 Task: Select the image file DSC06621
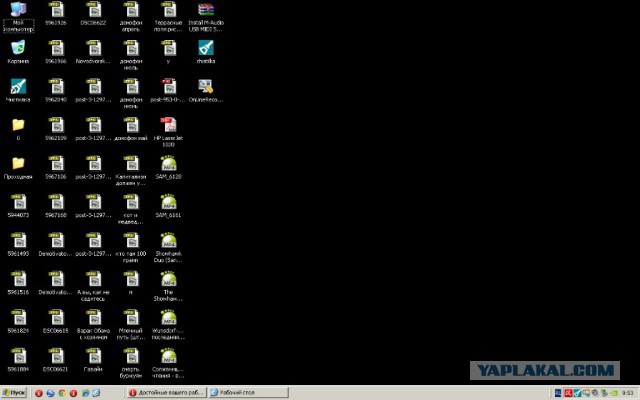click(x=56, y=360)
